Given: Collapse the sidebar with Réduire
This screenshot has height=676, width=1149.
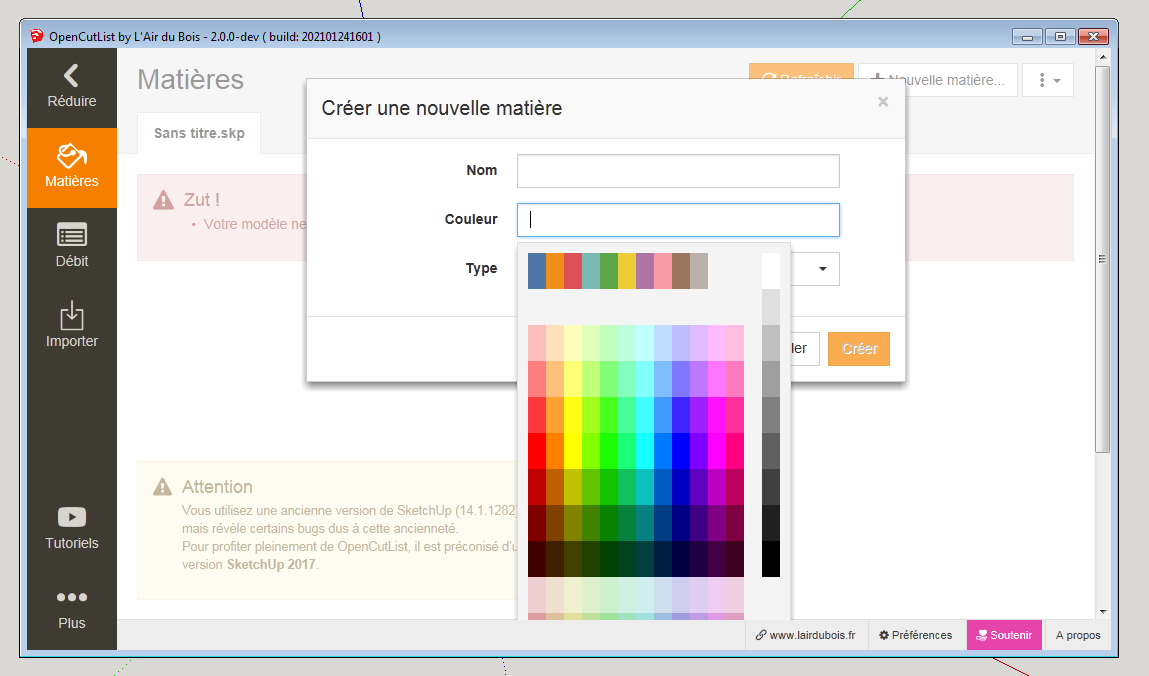Looking at the screenshot, I should pos(72,88).
